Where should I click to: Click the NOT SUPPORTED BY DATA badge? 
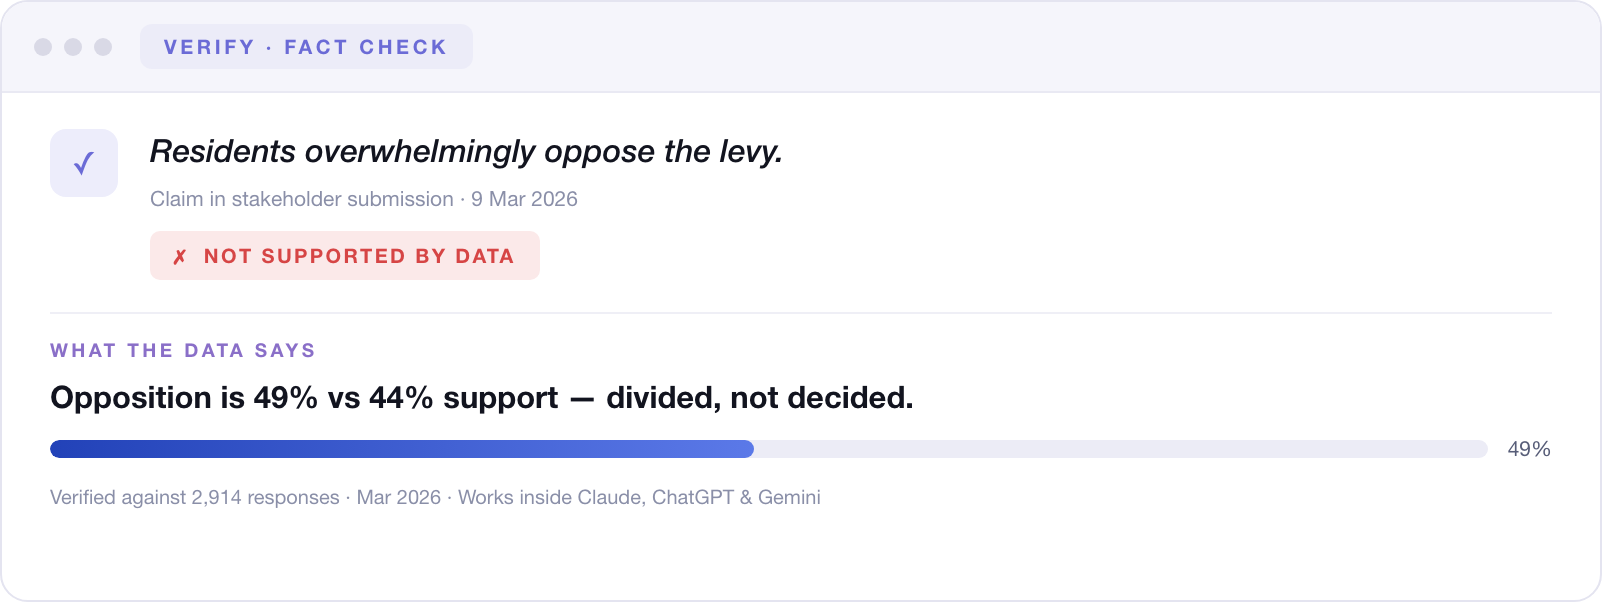[x=345, y=256]
